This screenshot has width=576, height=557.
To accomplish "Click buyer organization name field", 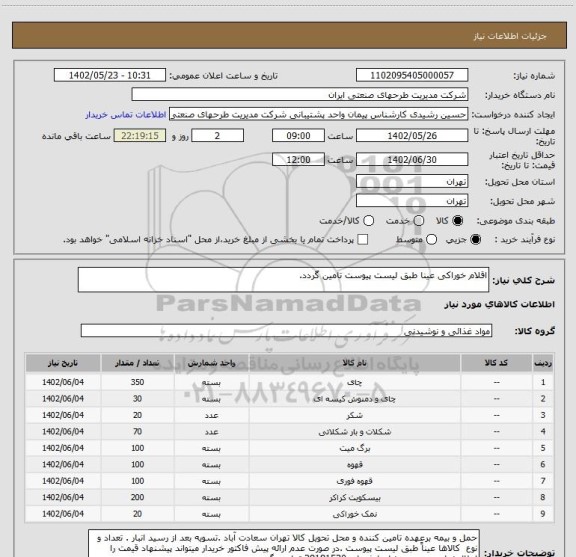I will click(x=300, y=95).
